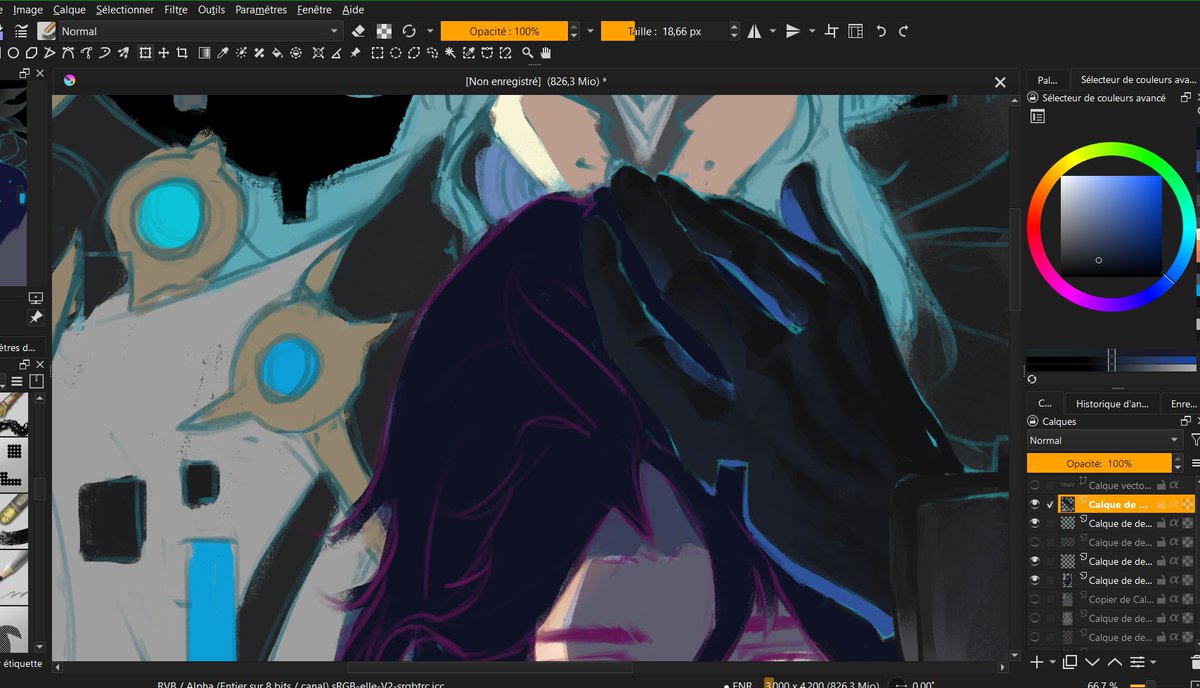
Task: Move layer down with chevron
Action: pyautogui.click(x=1092, y=662)
